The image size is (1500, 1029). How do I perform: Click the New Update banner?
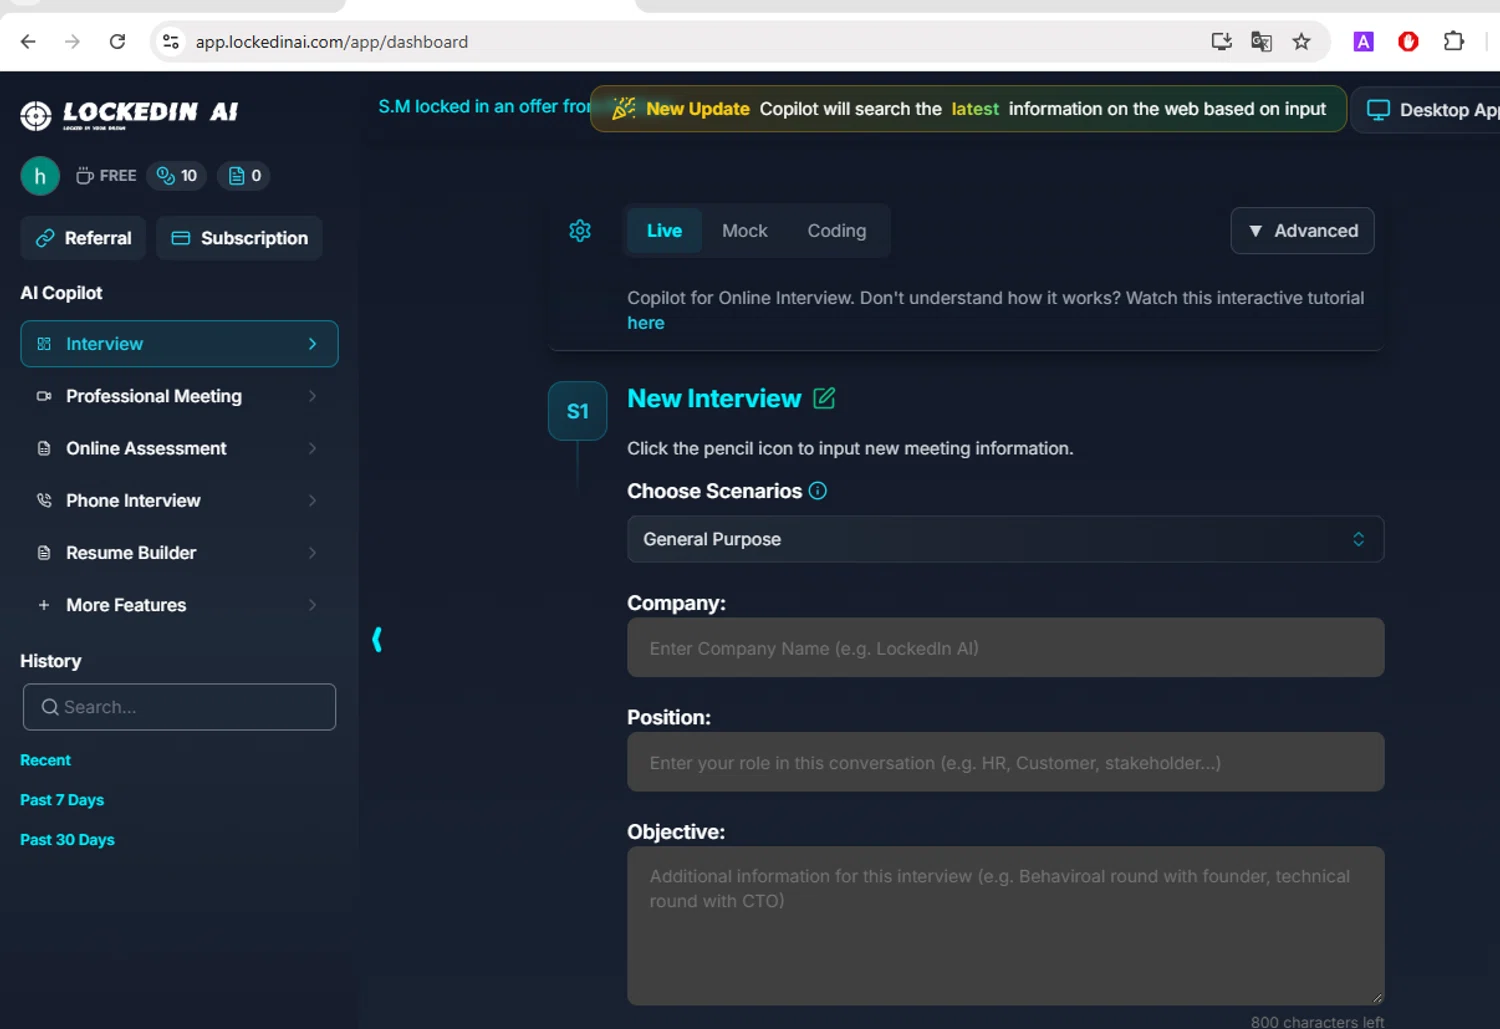(x=968, y=109)
